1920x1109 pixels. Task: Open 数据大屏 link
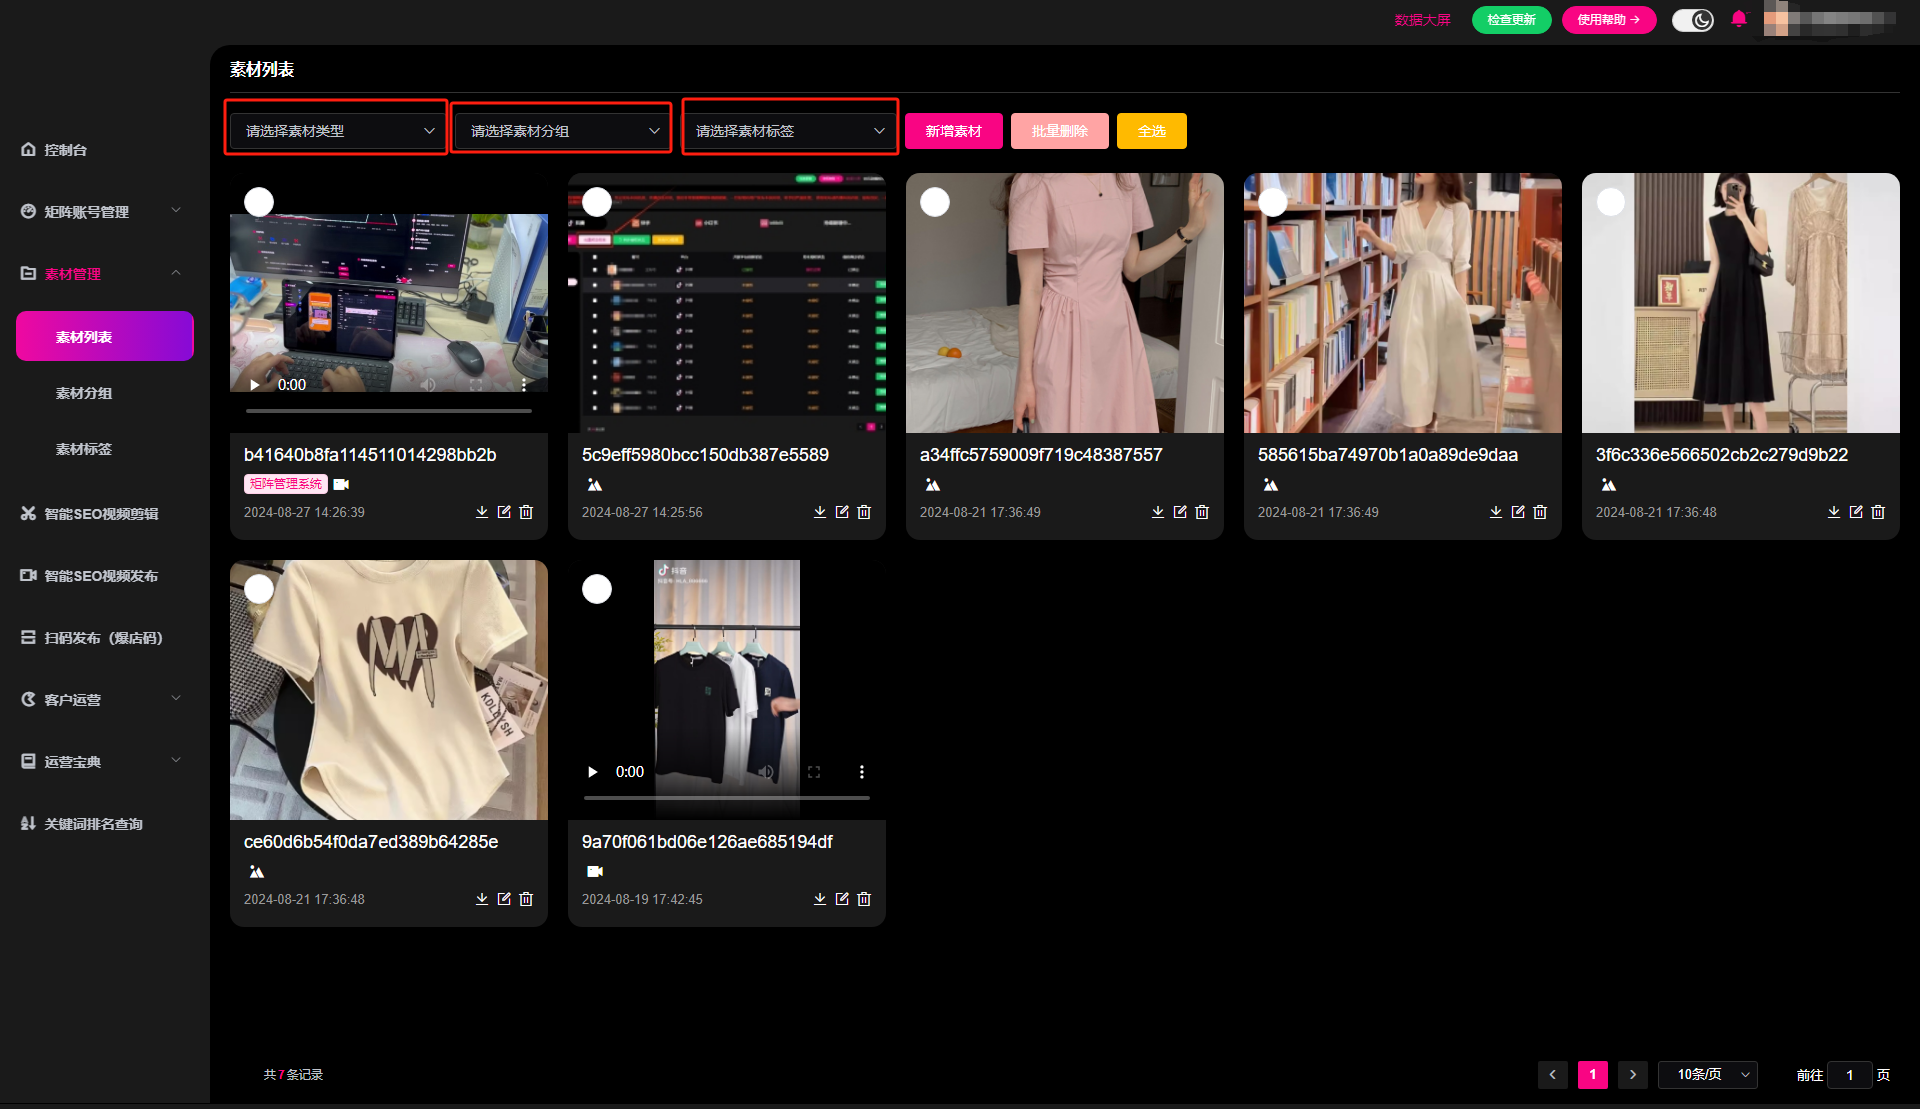point(1423,20)
